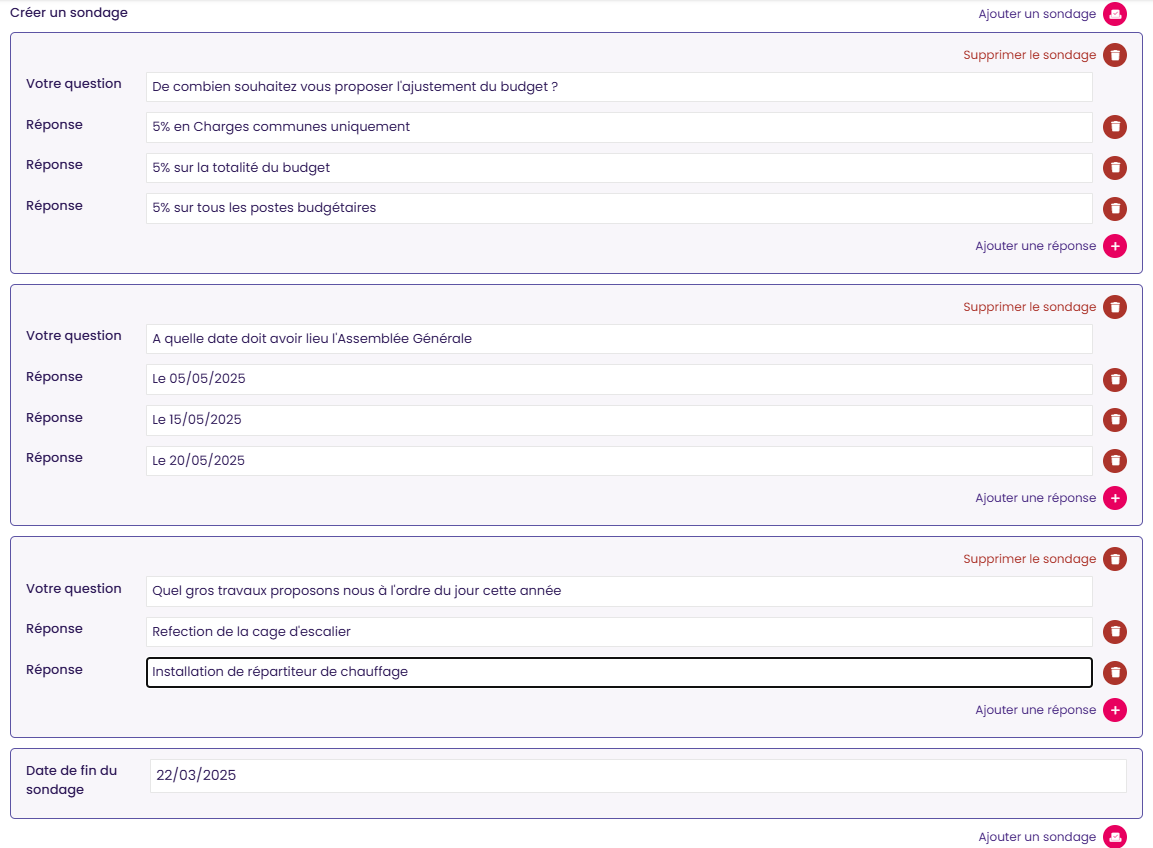Click into the '5% sur la totalité du budget' answer field
Image resolution: width=1153 pixels, height=848 pixels.
[619, 168]
